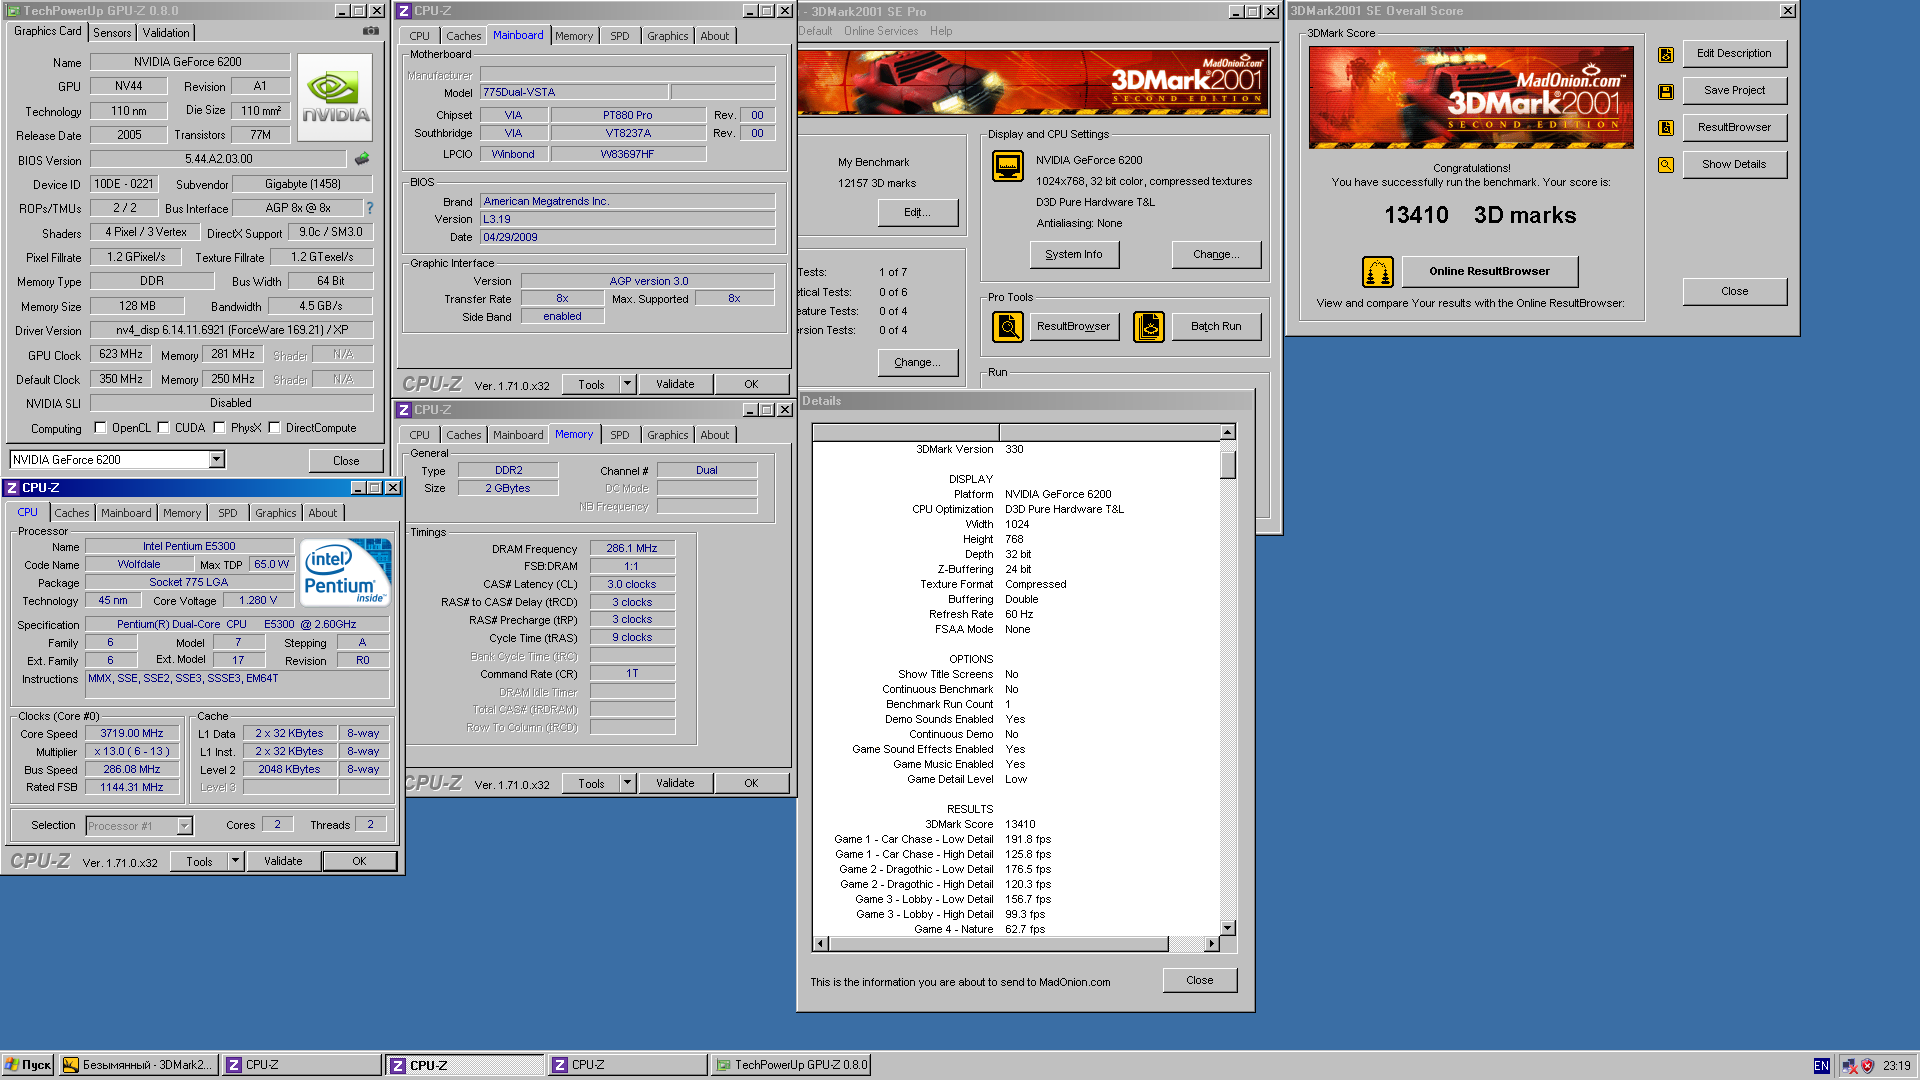The height and width of the screenshot is (1080, 1920).
Task: Click the DRAM Frequency 286.1 MHz field
Action: tap(632, 548)
